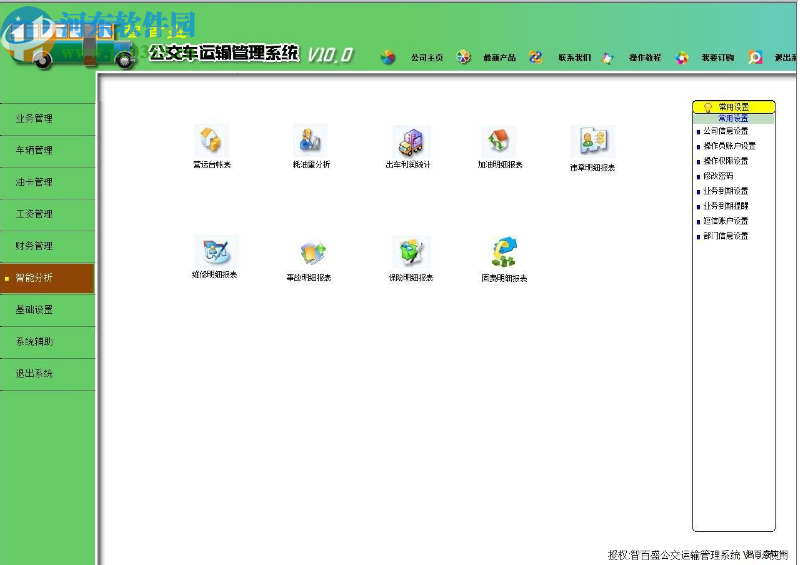Open the 营运台帐表 report icon
This screenshot has height=565, width=800.
coord(211,140)
